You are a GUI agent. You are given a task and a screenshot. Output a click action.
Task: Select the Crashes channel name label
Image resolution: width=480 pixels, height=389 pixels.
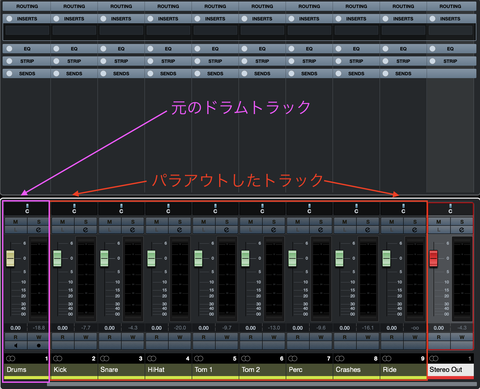coord(356,370)
